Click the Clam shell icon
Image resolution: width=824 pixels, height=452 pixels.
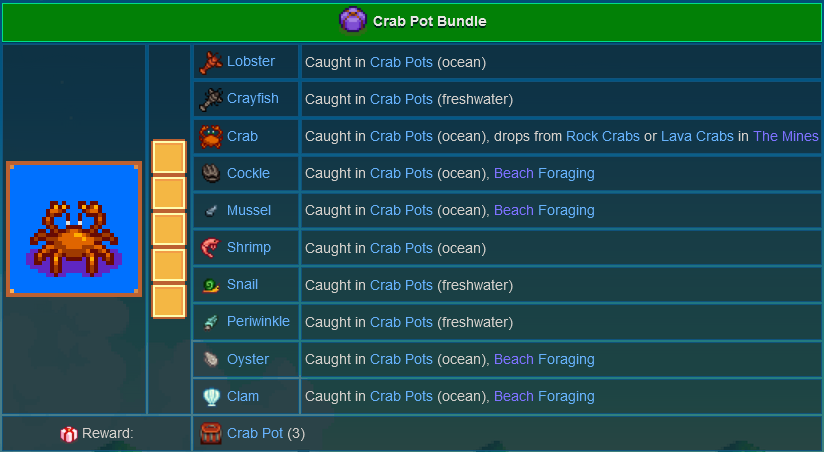pyautogui.click(x=210, y=396)
